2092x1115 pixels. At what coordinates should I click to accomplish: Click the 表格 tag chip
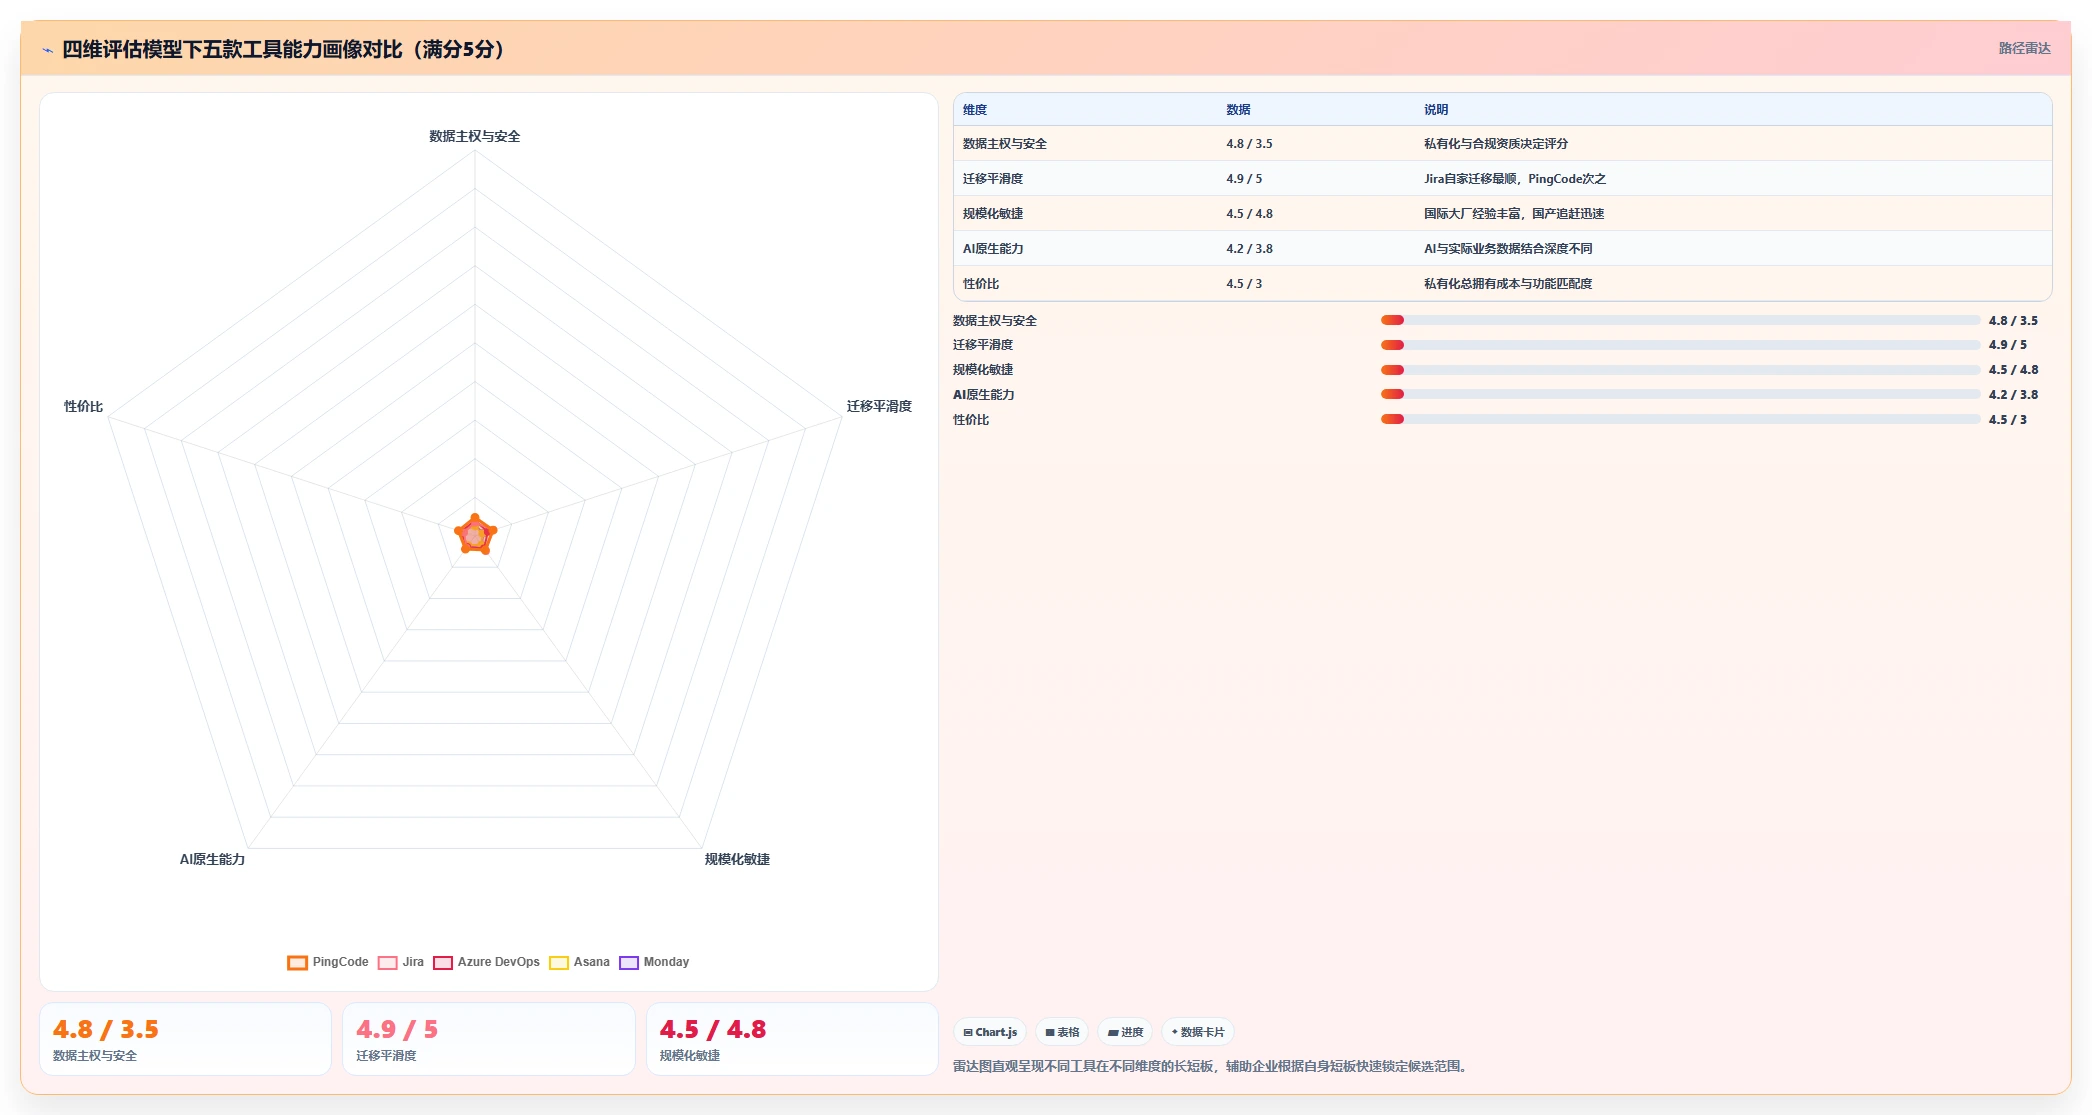click(1062, 1032)
